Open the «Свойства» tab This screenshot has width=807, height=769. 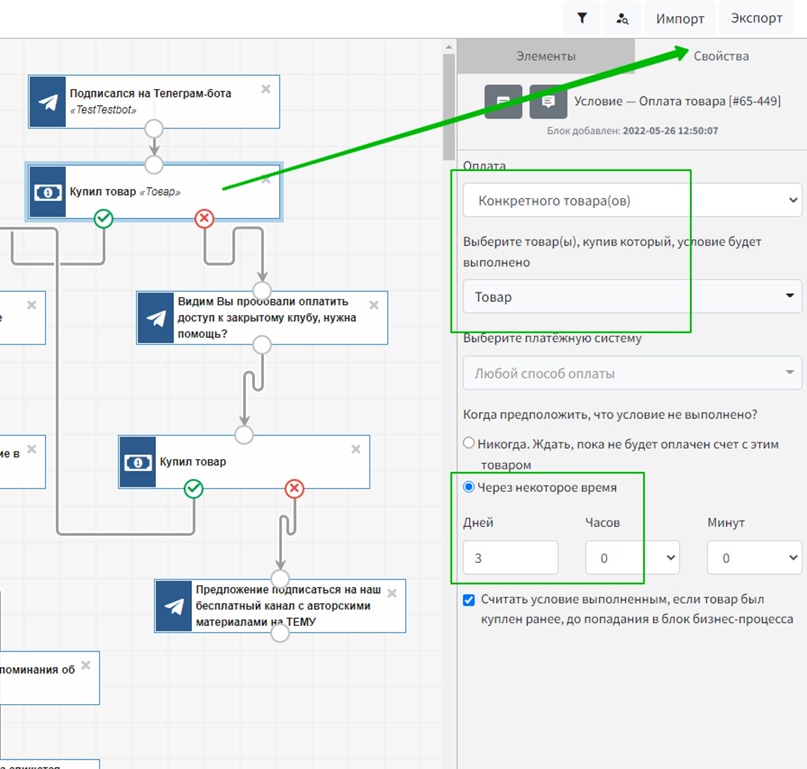click(x=721, y=56)
